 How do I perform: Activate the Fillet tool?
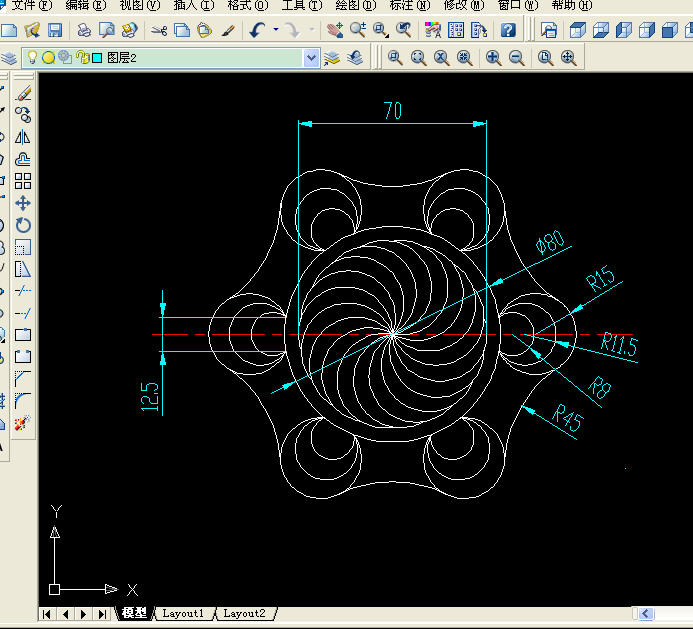click(23, 400)
